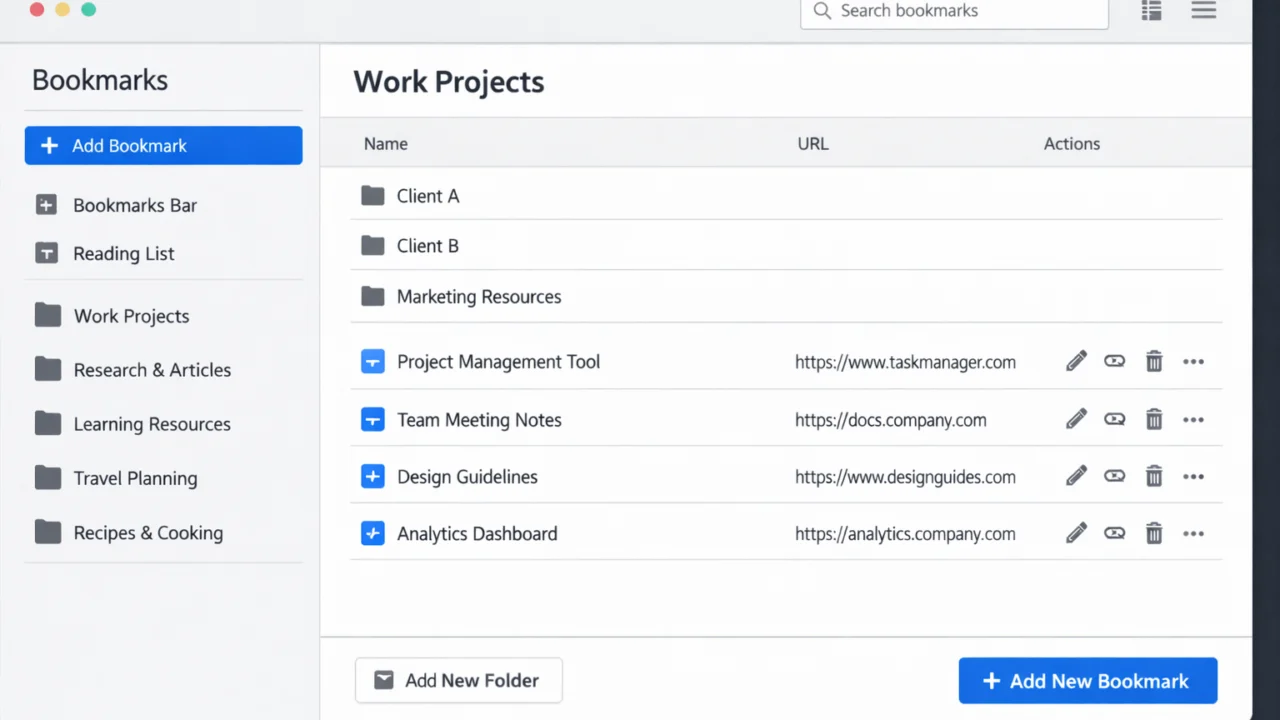
Task: Edit the Analytics Dashboard bookmark
Action: click(x=1076, y=534)
